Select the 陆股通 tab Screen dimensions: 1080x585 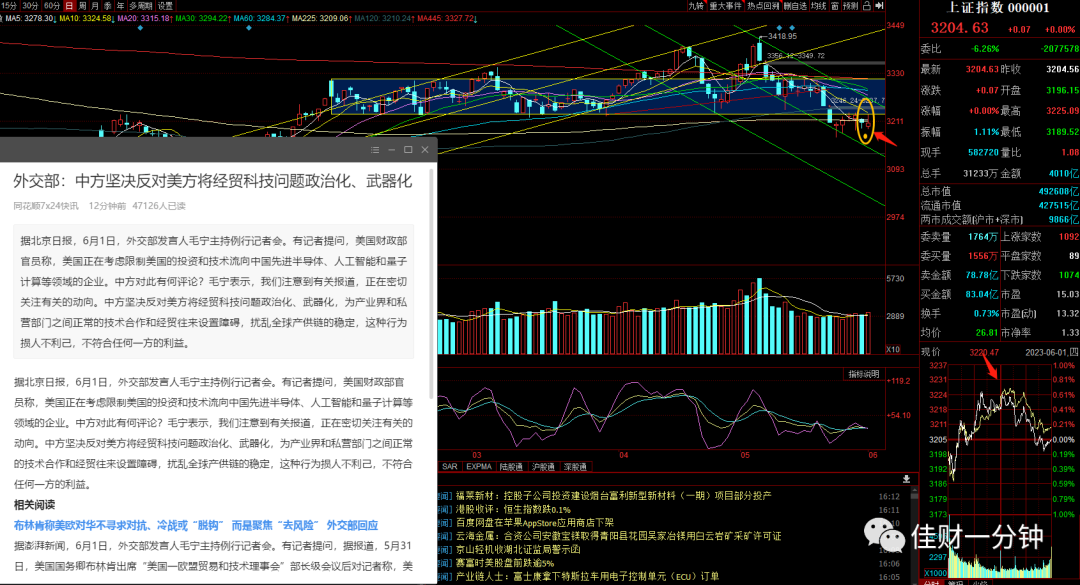(x=511, y=466)
